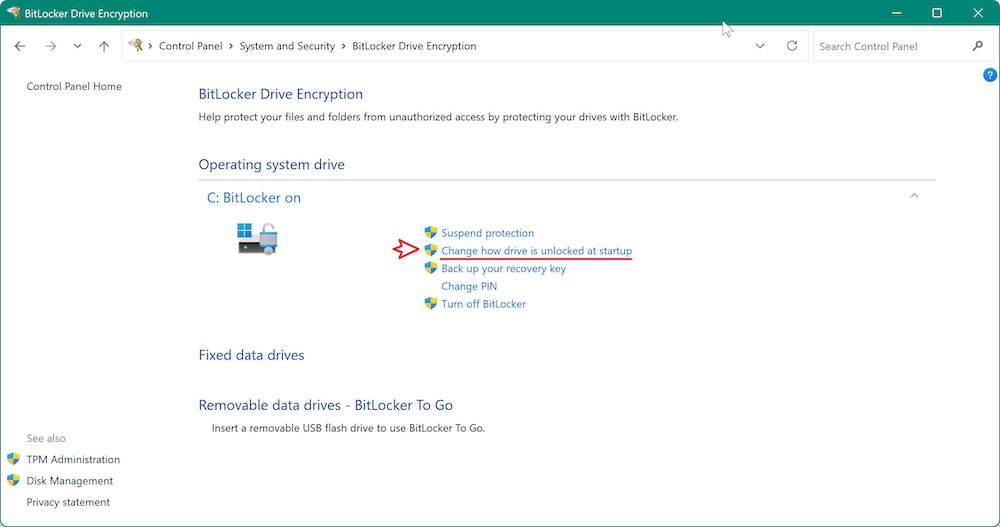Select BitLocker Drive Encryption breadcrumb
Image resolution: width=1000 pixels, height=527 pixels.
pyautogui.click(x=414, y=46)
